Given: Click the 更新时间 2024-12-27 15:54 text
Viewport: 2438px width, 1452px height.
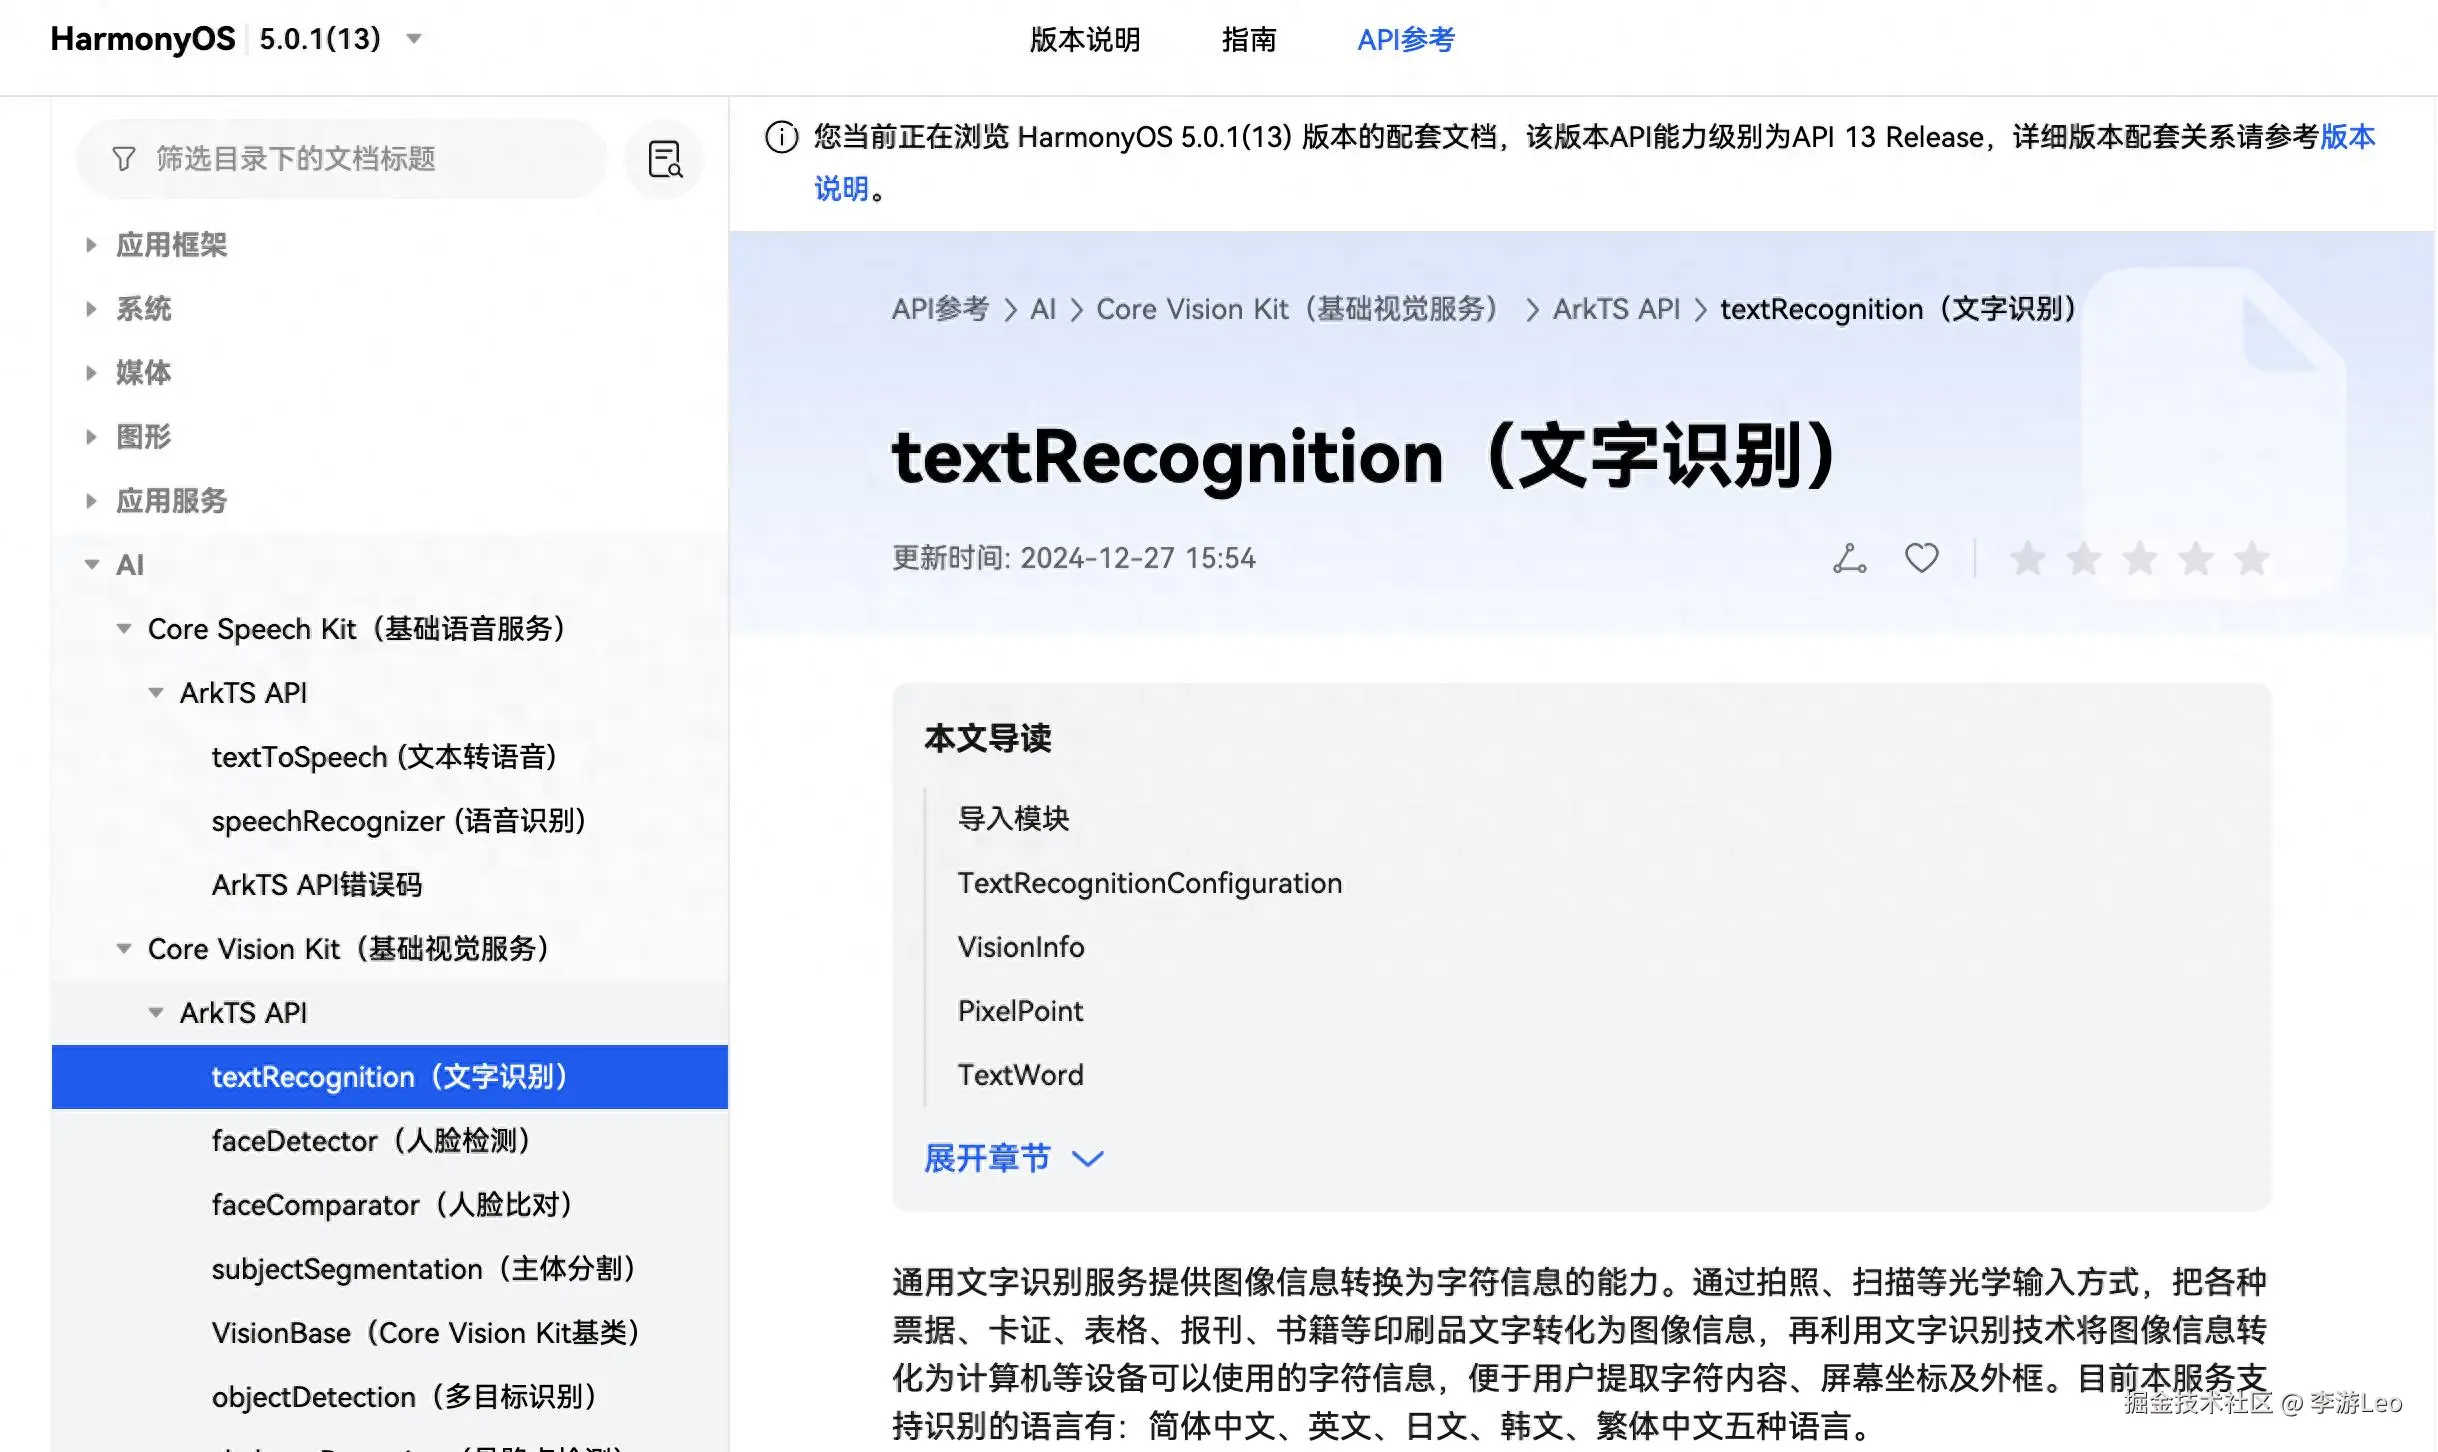Looking at the screenshot, I should click(x=1073, y=558).
